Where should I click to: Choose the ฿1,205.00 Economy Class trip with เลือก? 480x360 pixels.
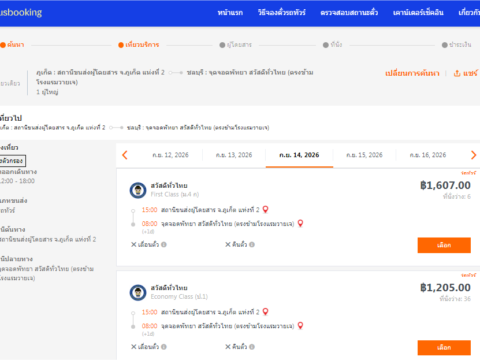click(444, 348)
